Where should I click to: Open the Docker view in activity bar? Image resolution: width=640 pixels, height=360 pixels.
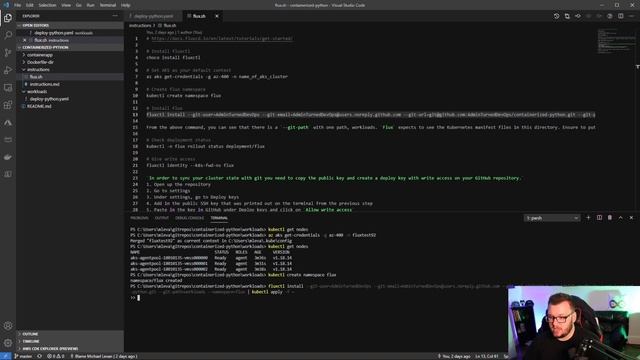click(8, 157)
